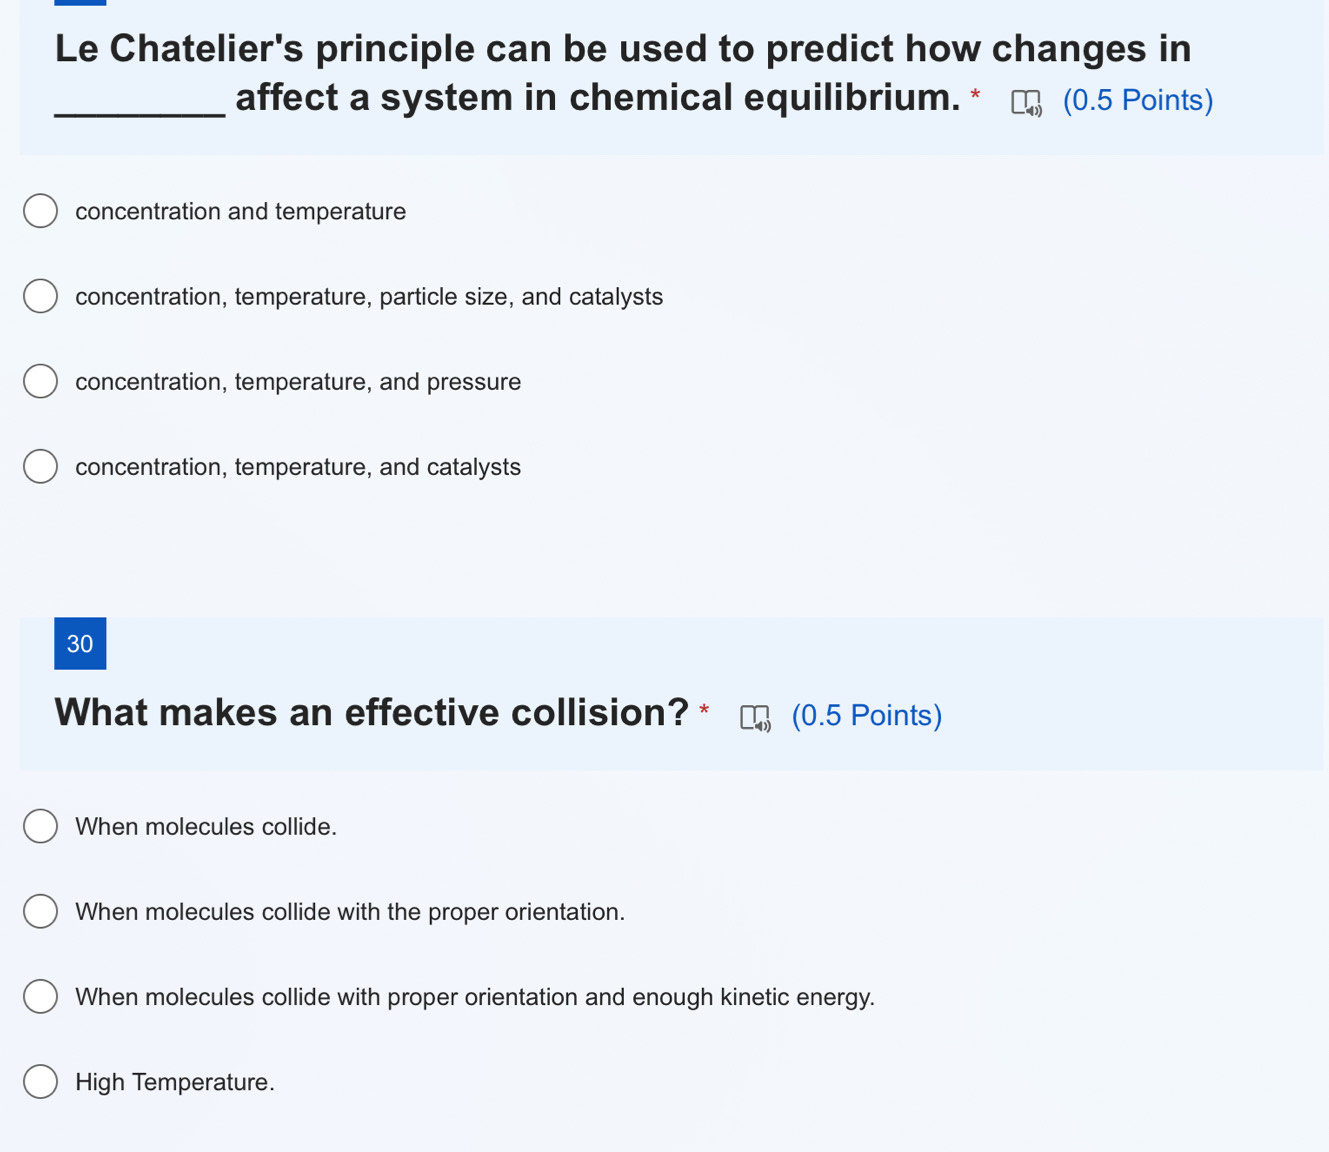This screenshot has height=1152, width=1329.
Task: Choose the 'collide with the proper orientation.' radio button
Action: pyautogui.click(x=41, y=911)
